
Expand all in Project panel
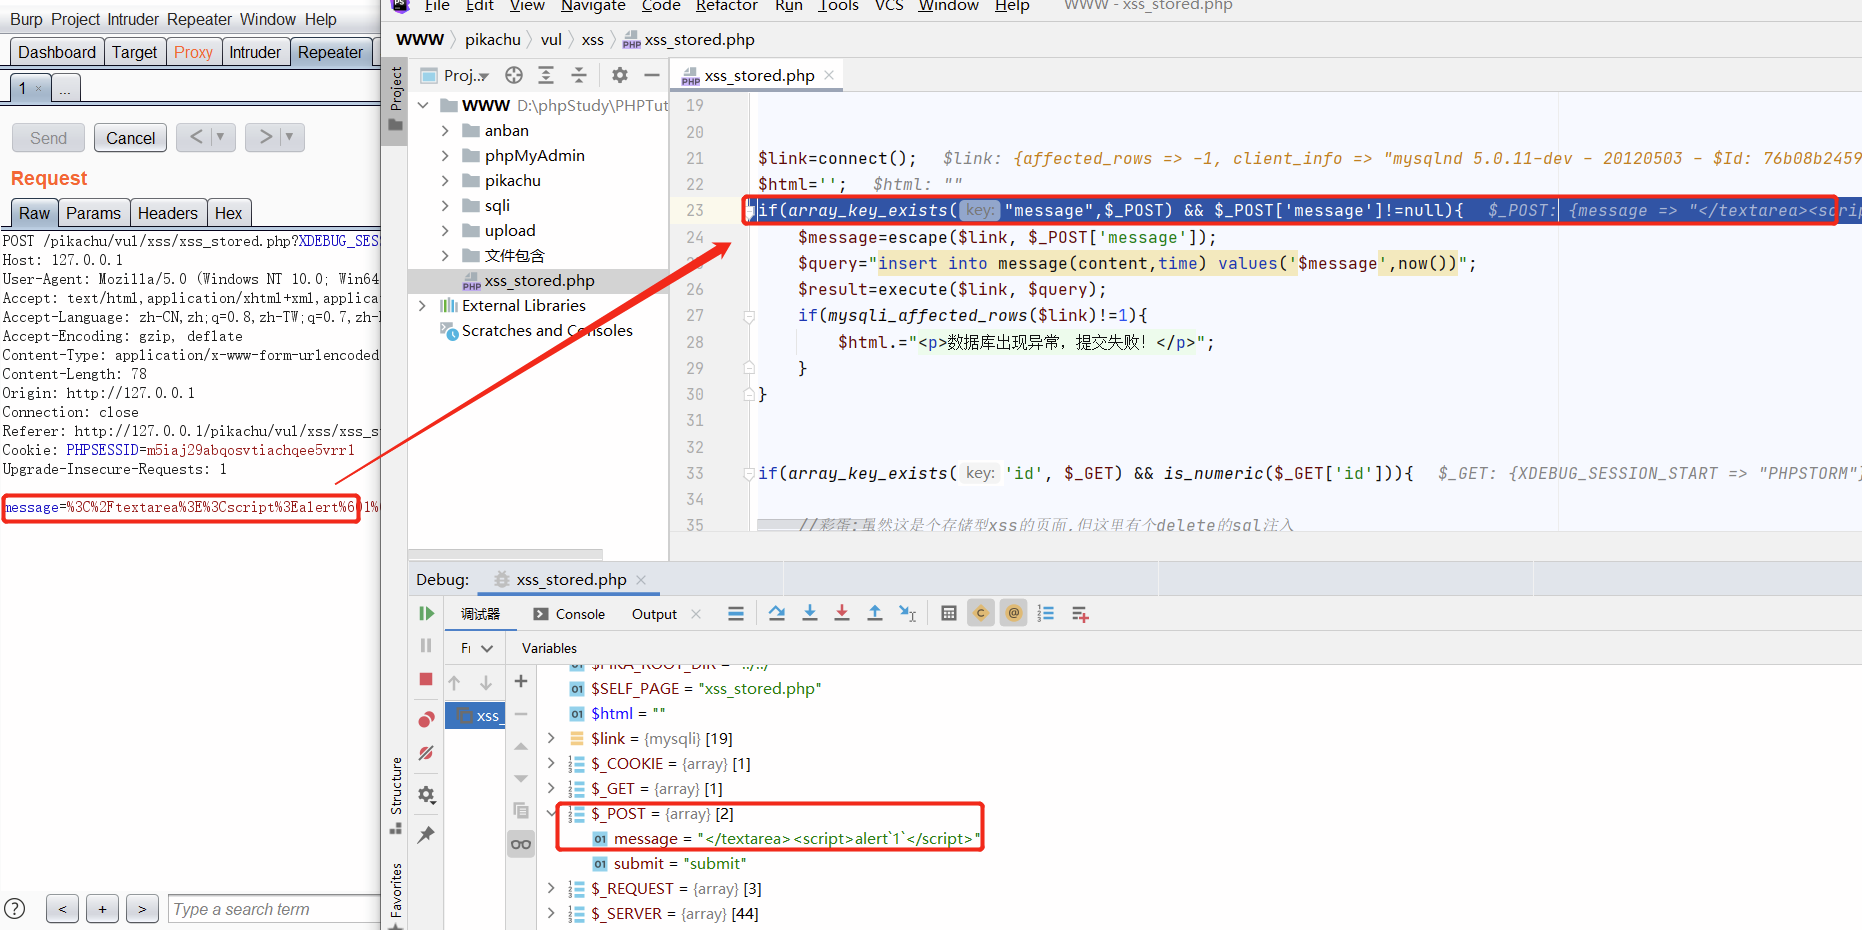click(x=546, y=75)
